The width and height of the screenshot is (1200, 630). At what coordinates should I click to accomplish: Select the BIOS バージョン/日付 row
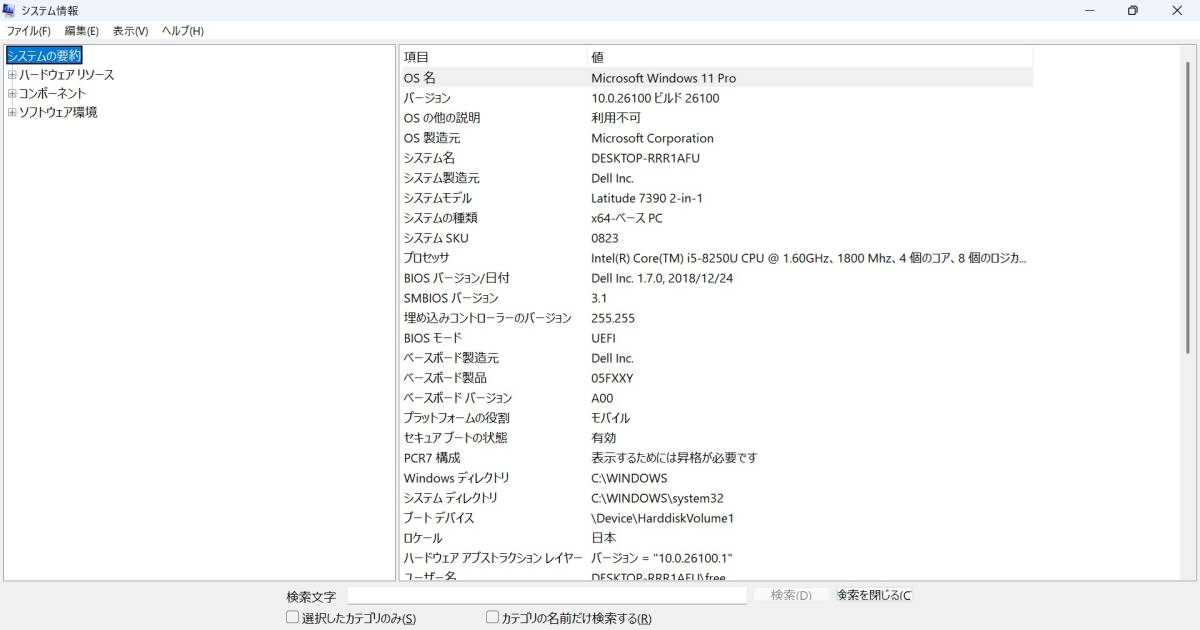click(716, 278)
